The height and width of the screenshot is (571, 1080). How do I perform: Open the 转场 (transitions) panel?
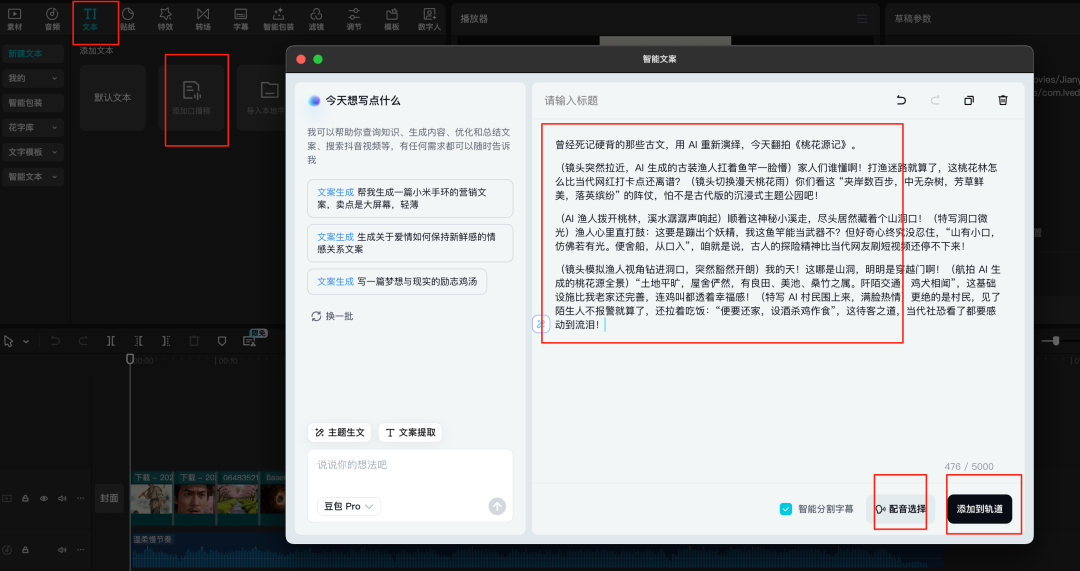[x=203, y=17]
